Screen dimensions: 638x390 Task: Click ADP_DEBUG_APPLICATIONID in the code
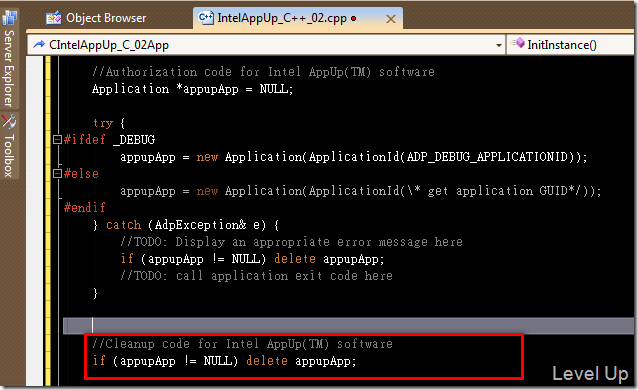pos(487,157)
